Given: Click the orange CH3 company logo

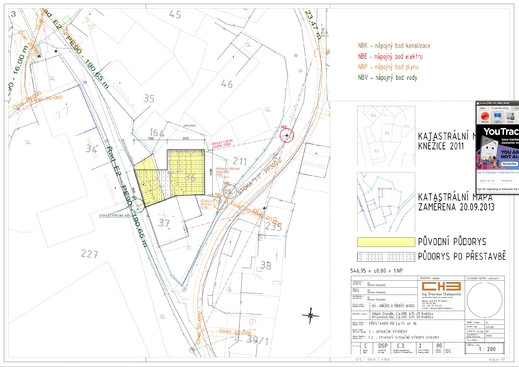Looking at the screenshot, I should tap(441, 286).
